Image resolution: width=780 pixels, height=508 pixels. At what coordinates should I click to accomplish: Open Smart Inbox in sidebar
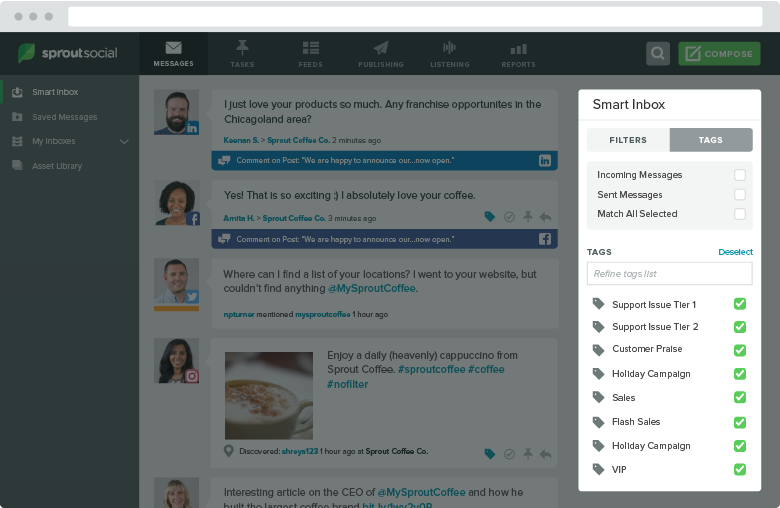point(55,92)
